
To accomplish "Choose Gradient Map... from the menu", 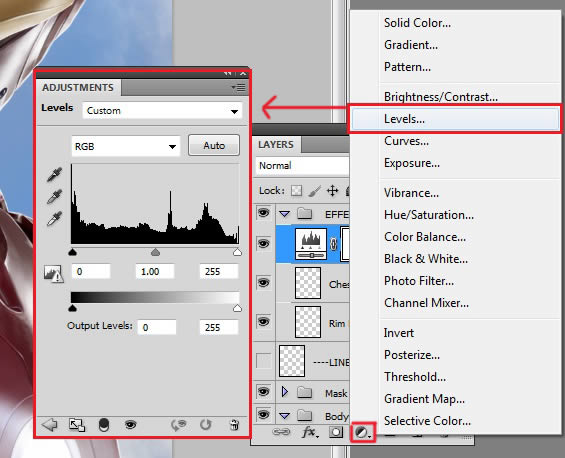I will tap(424, 399).
